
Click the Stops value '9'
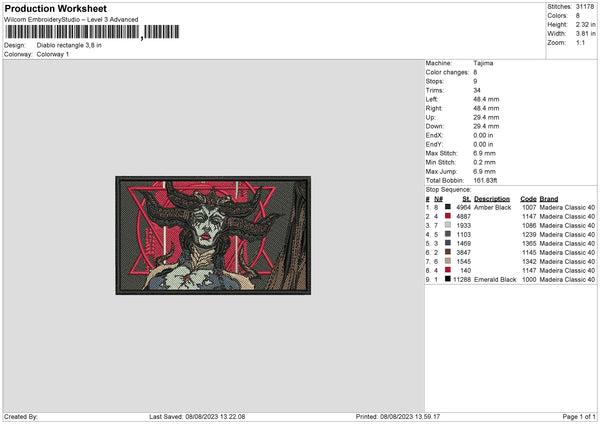pyautogui.click(x=475, y=82)
